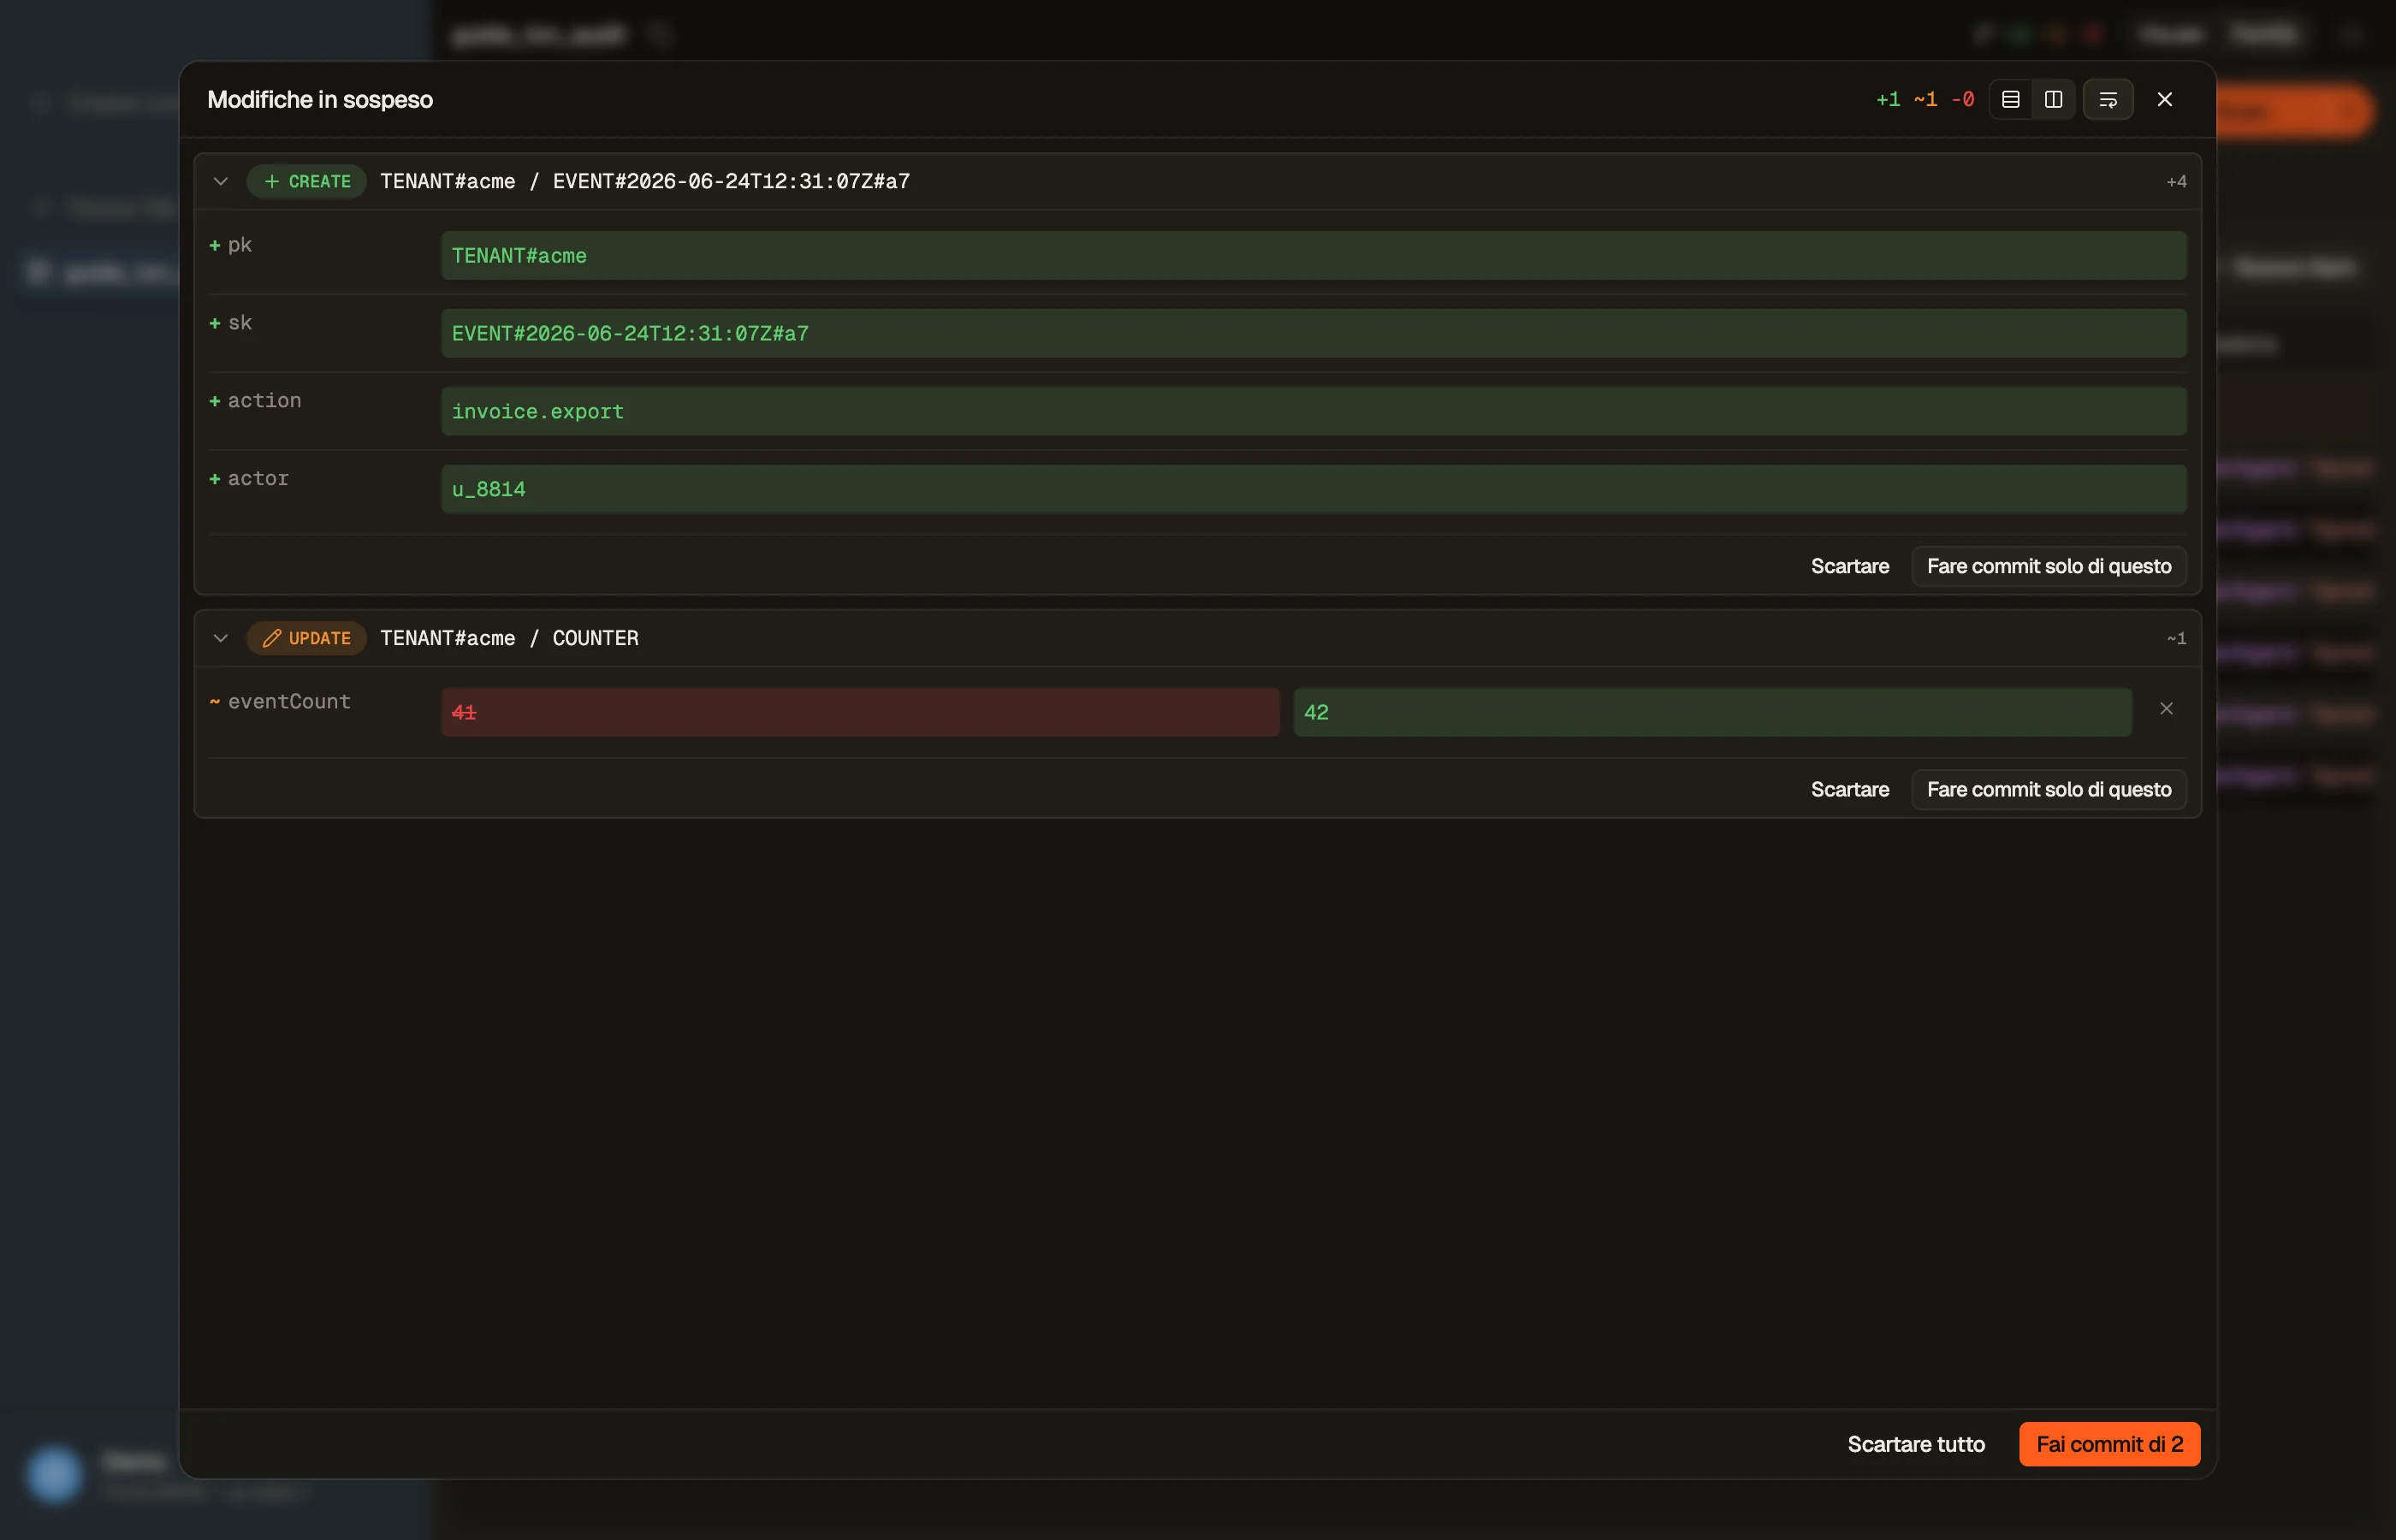Click Scartare tutto

click(x=1916, y=1444)
